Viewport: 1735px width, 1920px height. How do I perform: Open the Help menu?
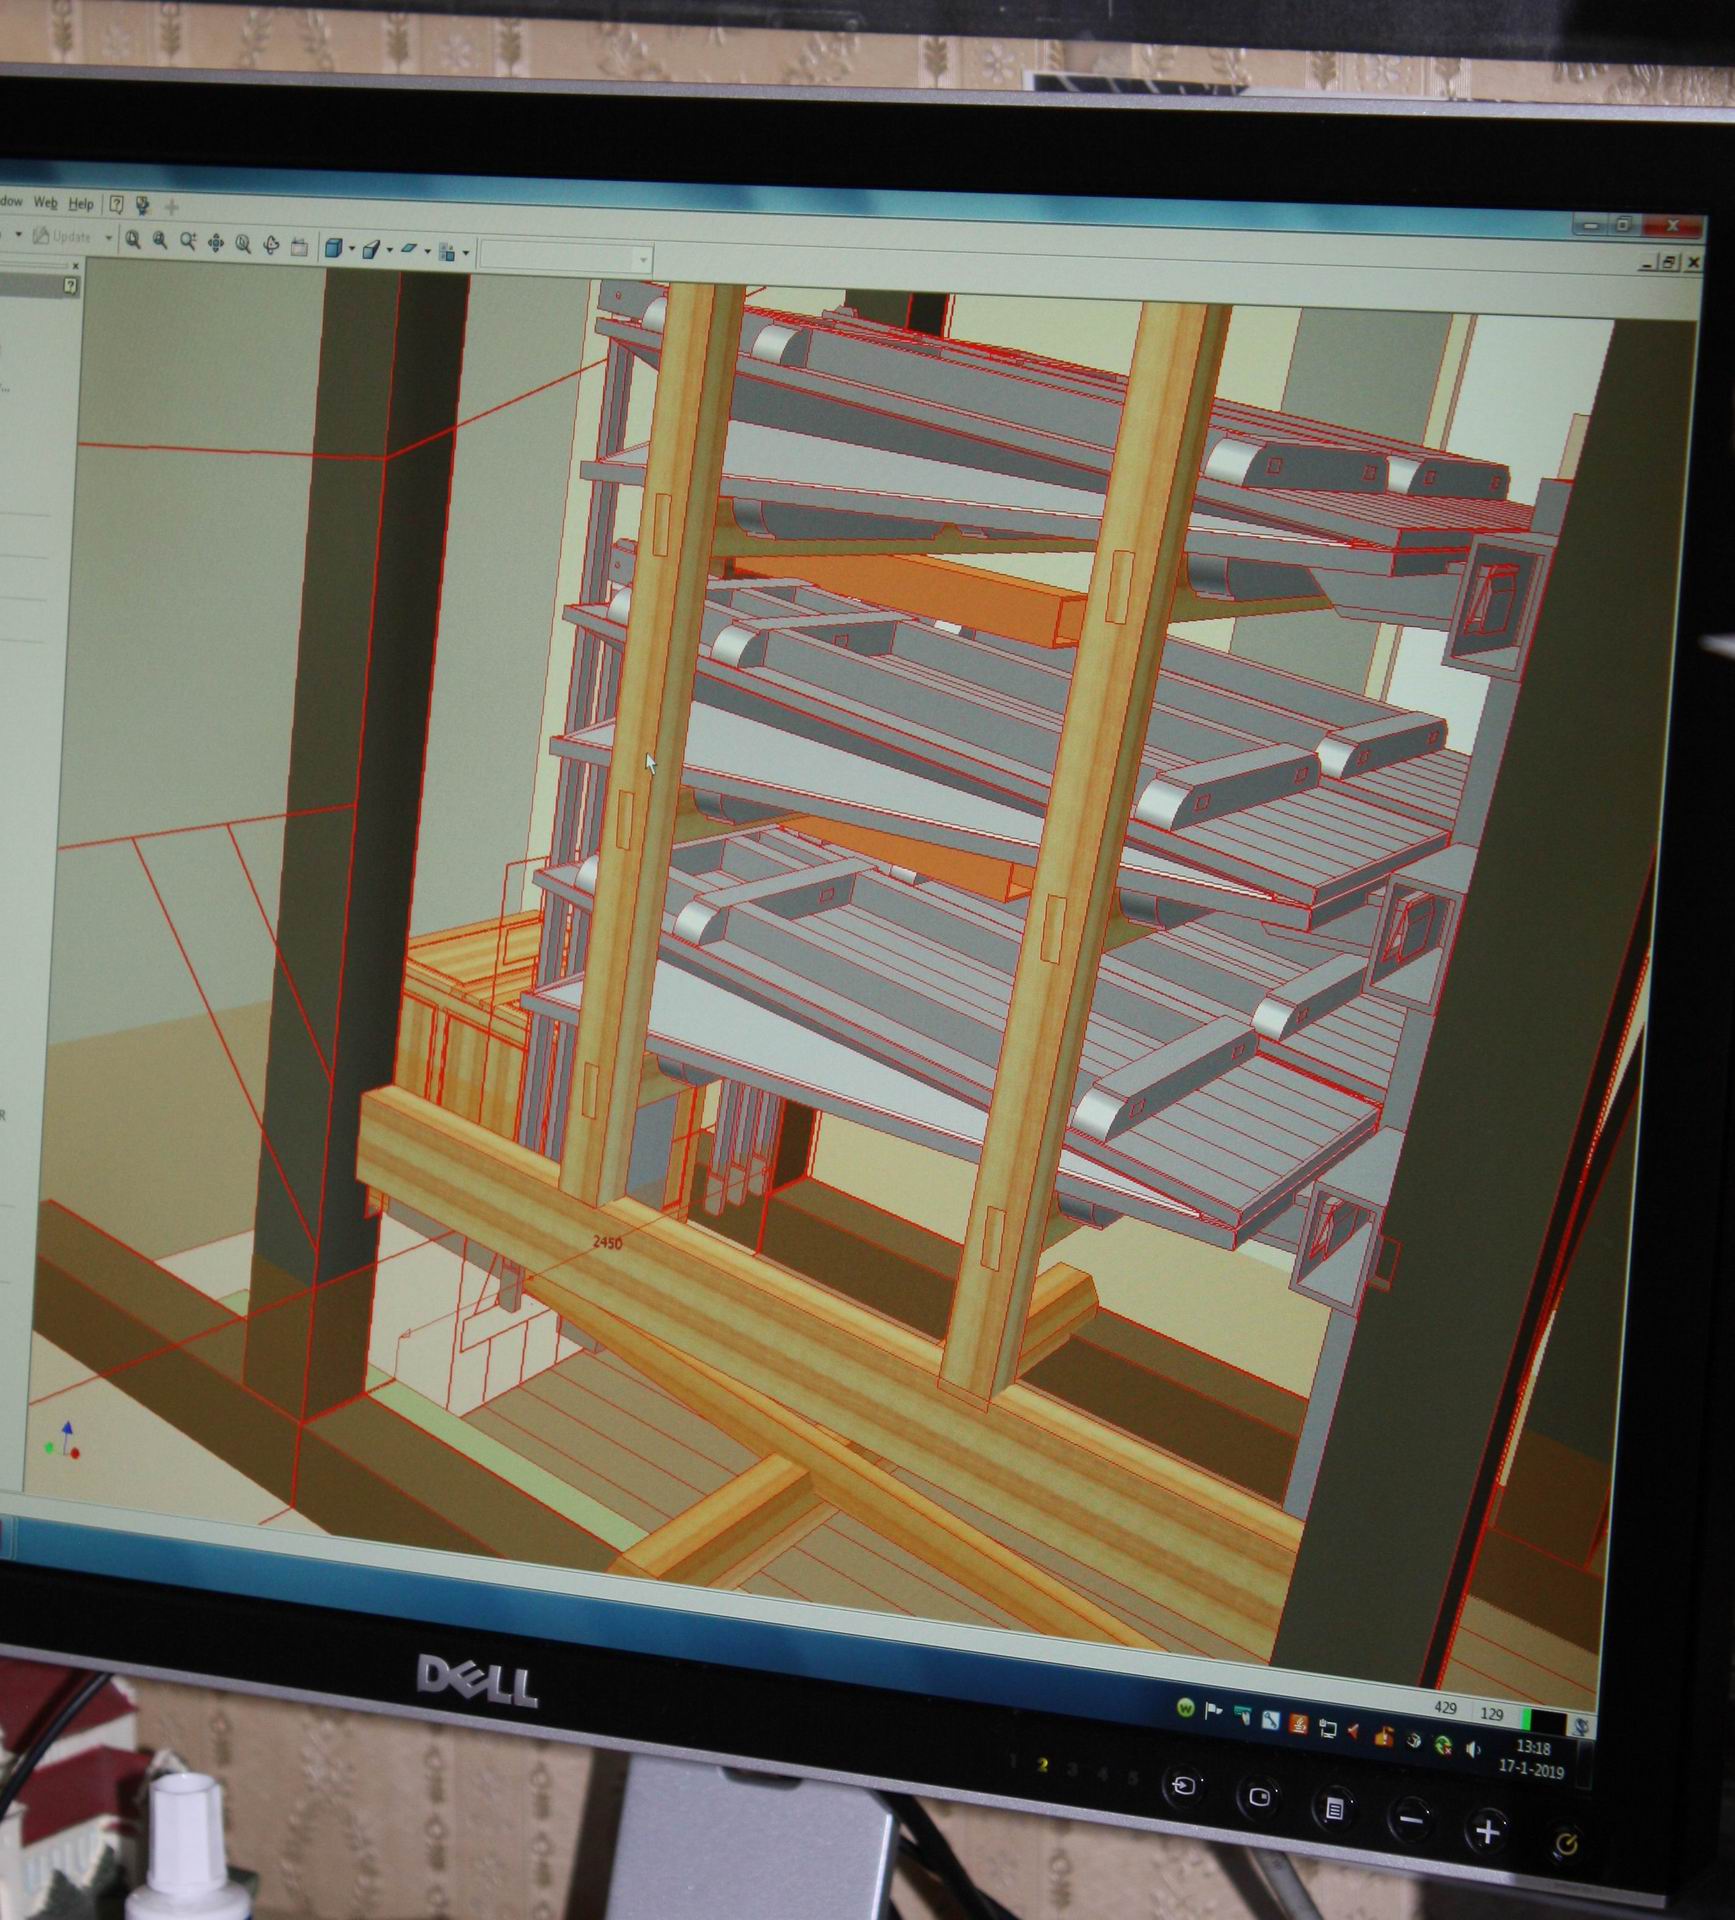point(81,204)
